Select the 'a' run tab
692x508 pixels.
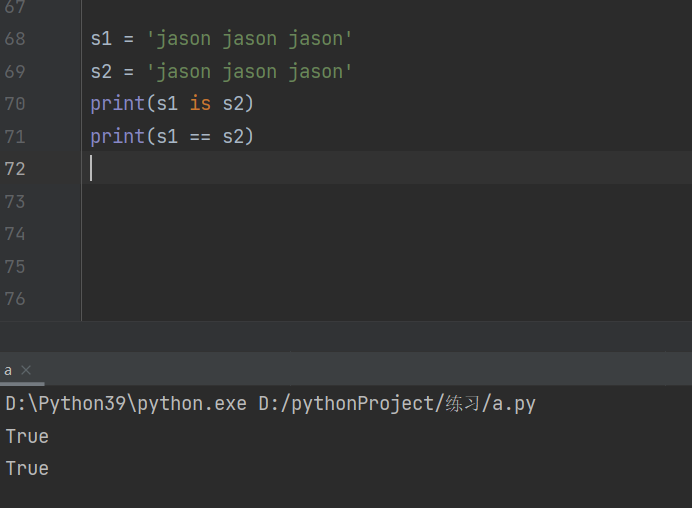click(8, 370)
